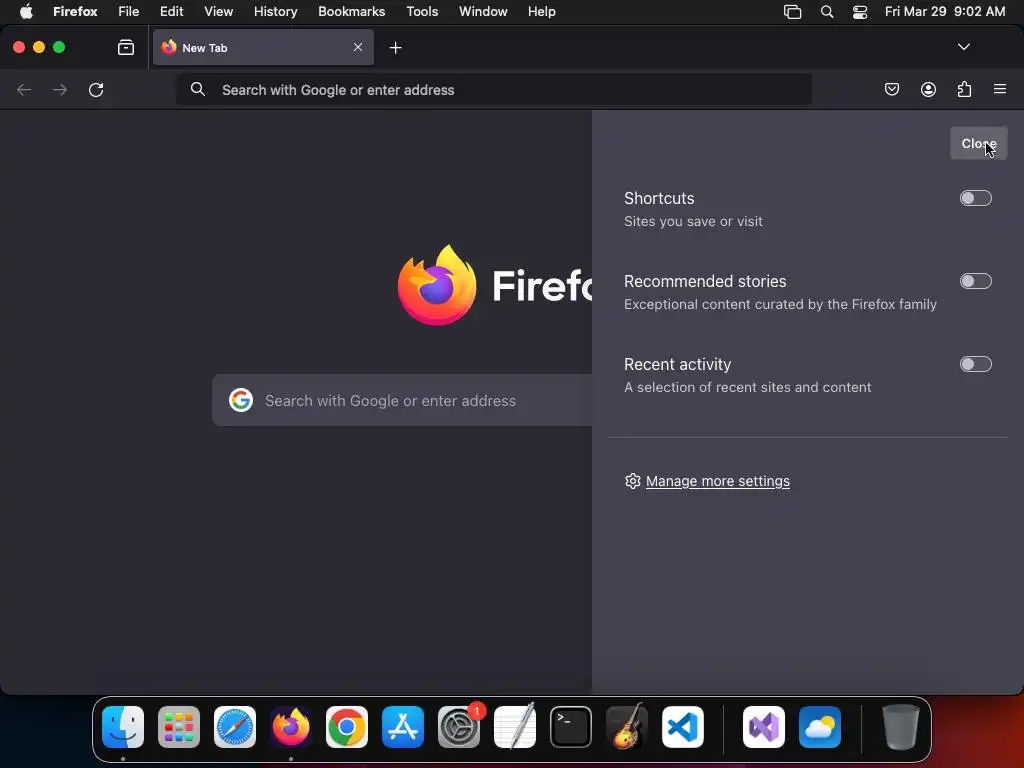Open the App Store from the dock
This screenshot has width=1024, height=768.
pyautogui.click(x=403, y=726)
